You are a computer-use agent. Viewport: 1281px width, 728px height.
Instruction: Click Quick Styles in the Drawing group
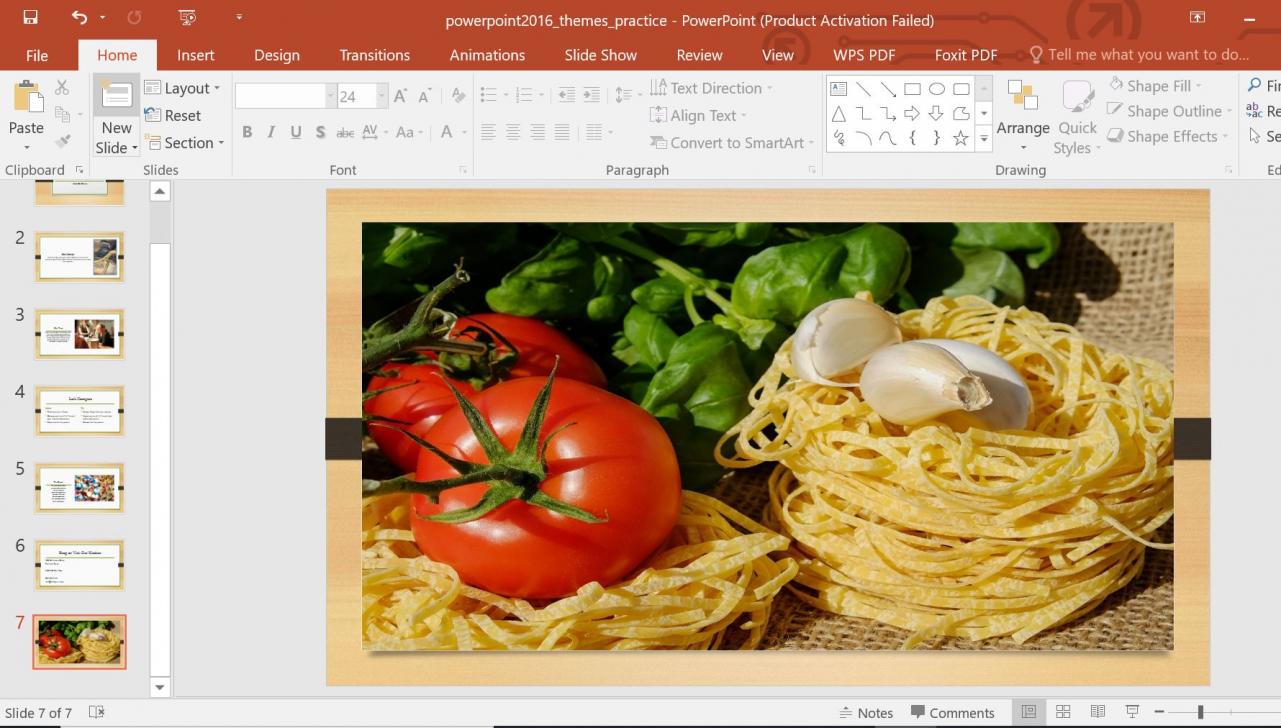pyautogui.click(x=1076, y=118)
